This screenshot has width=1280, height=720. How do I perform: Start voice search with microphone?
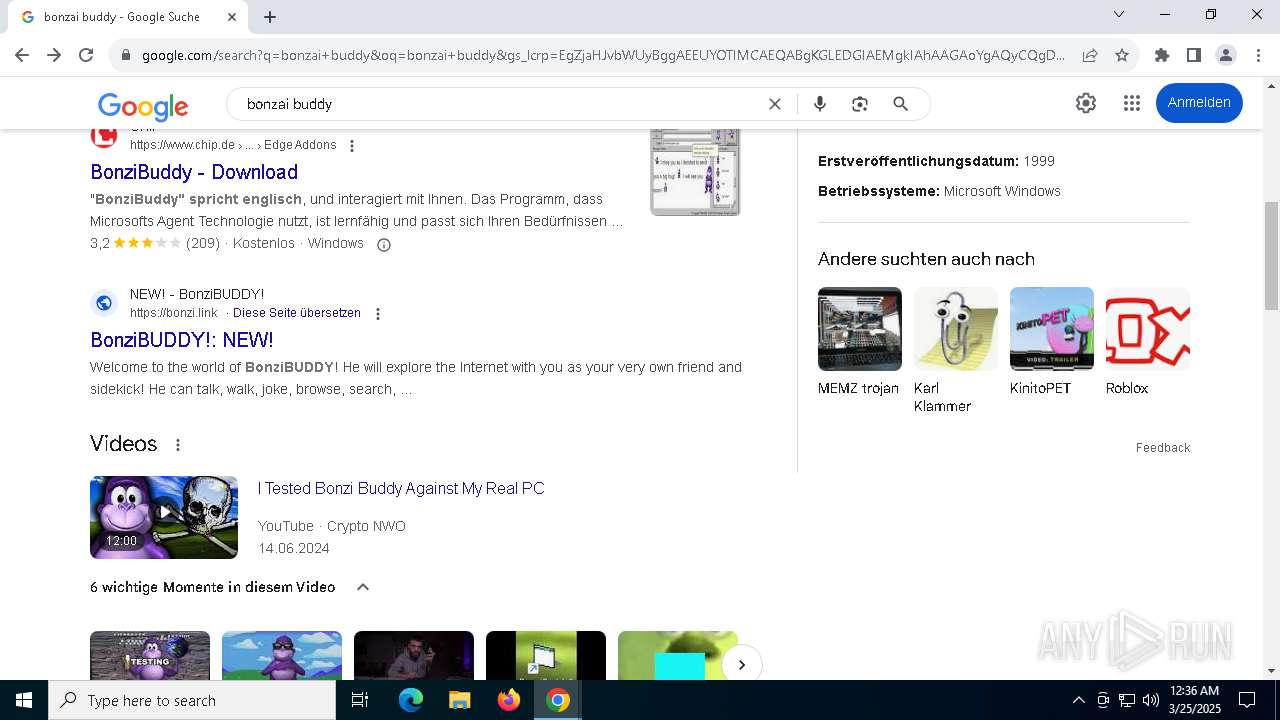(x=820, y=104)
